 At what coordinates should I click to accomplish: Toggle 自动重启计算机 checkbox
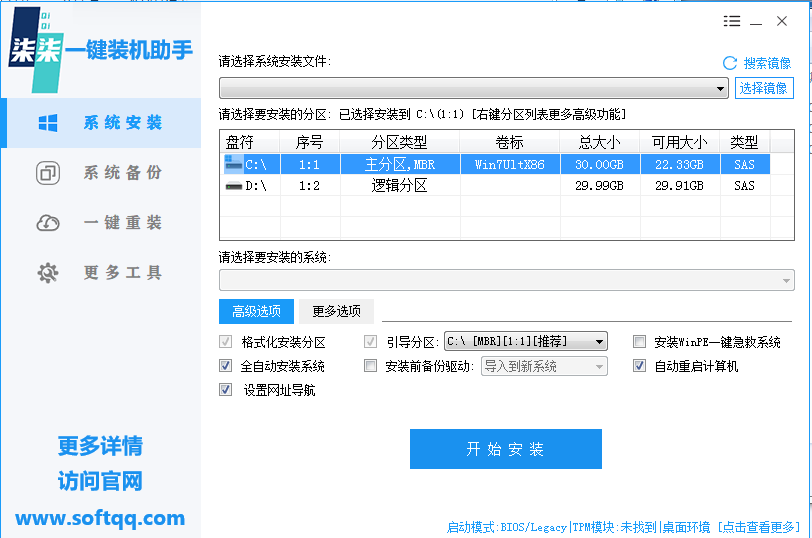[640, 366]
